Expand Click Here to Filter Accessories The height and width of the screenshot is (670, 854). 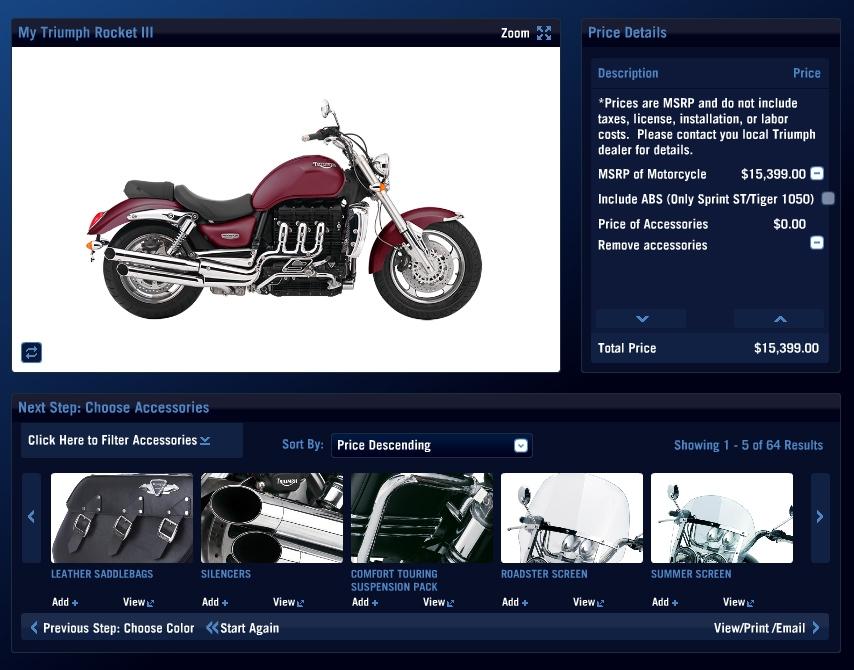coord(132,440)
